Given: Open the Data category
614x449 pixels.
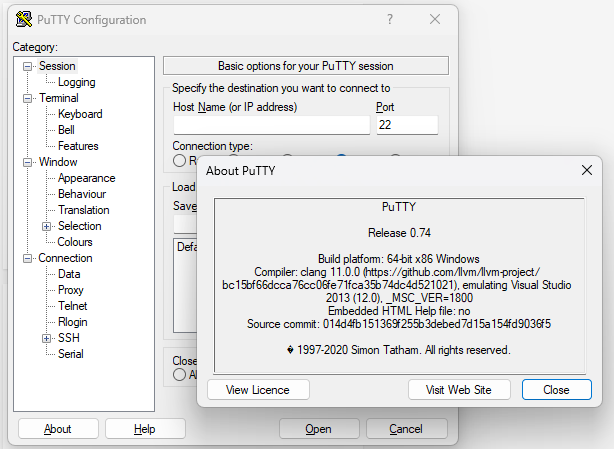Looking at the screenshot, I should tap(69, 274).
